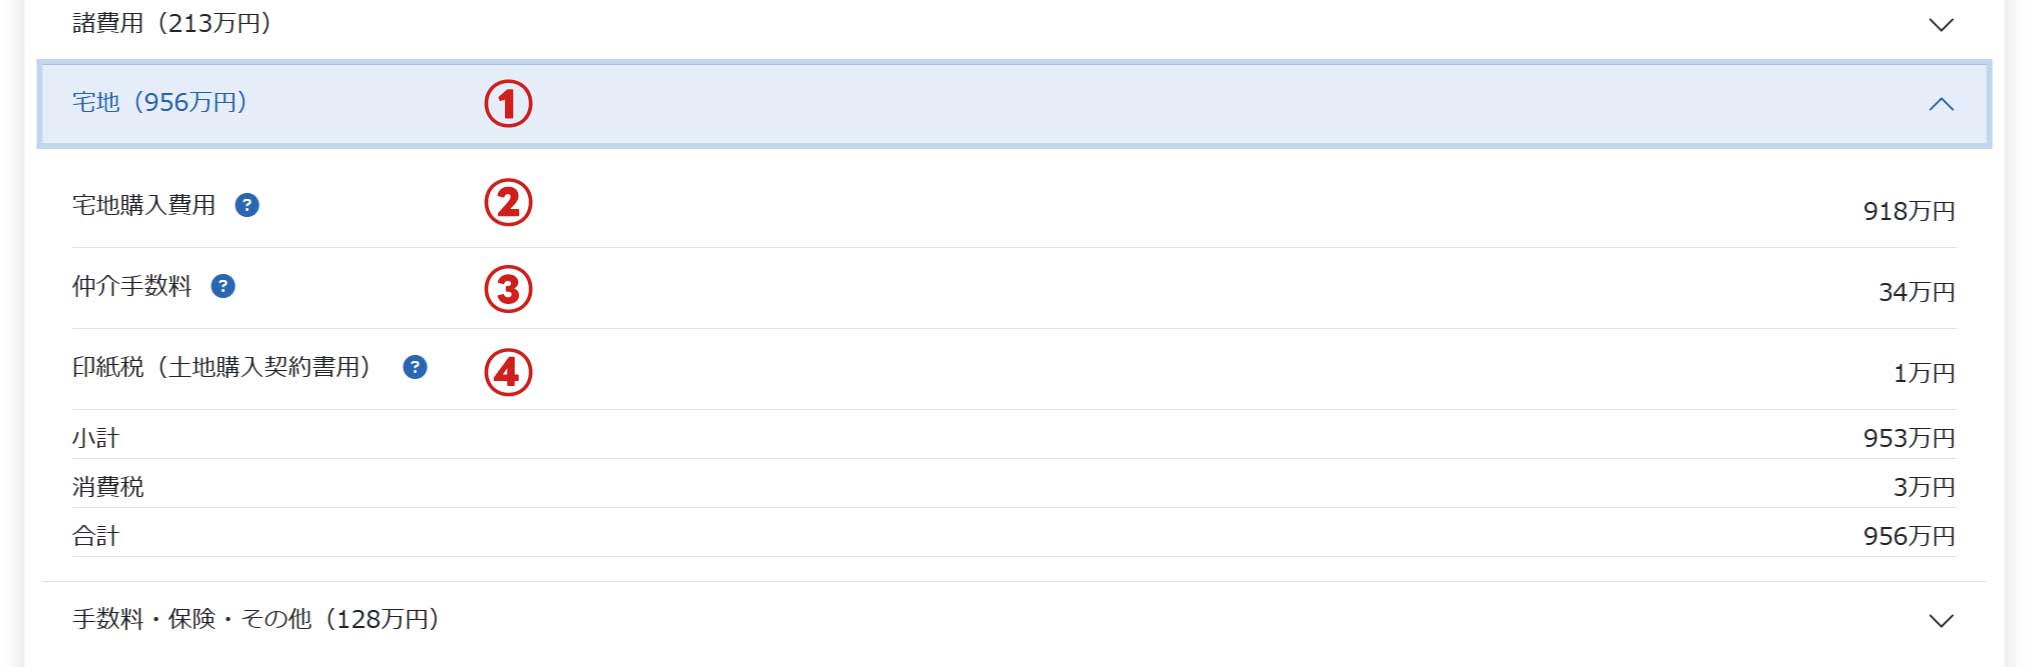Click the 宅地購入費用 label text
Viewport: 2029px width, 667px height.
coord(144,205)
